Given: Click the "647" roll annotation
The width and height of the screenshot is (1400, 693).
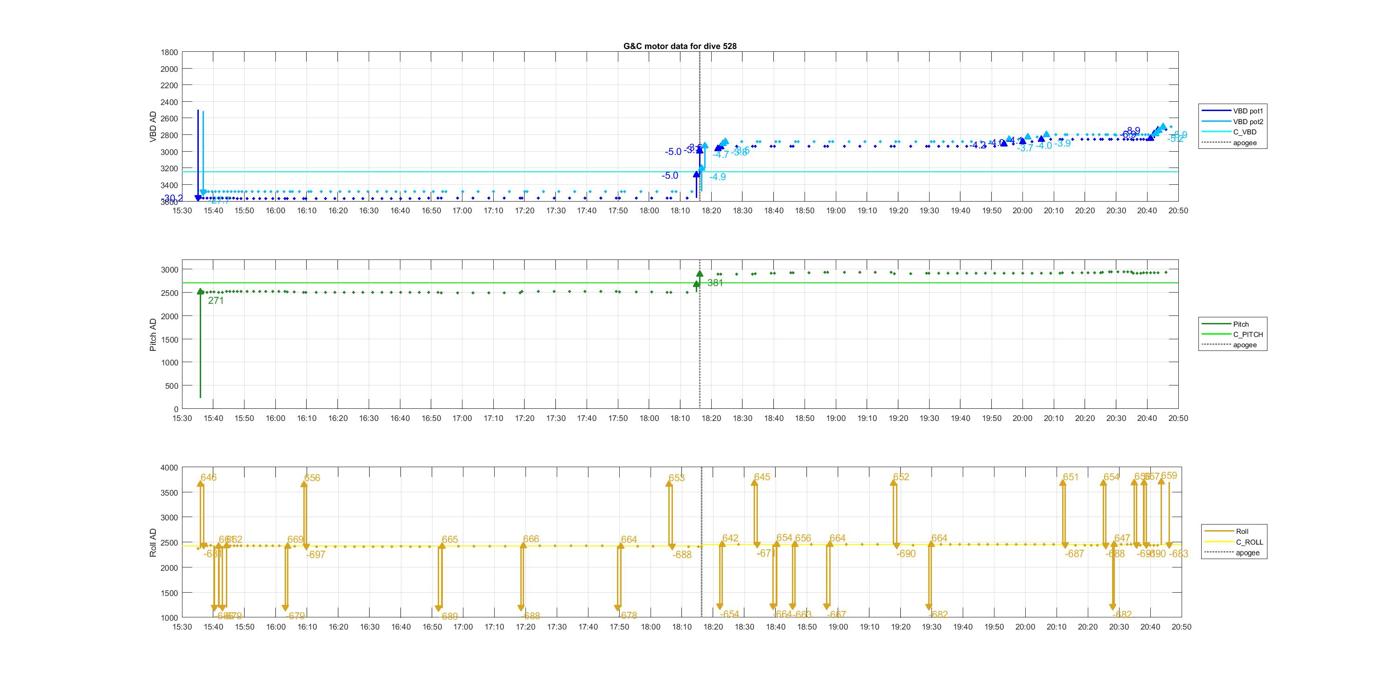Looking at the screenshot, I should (1122, 538).
